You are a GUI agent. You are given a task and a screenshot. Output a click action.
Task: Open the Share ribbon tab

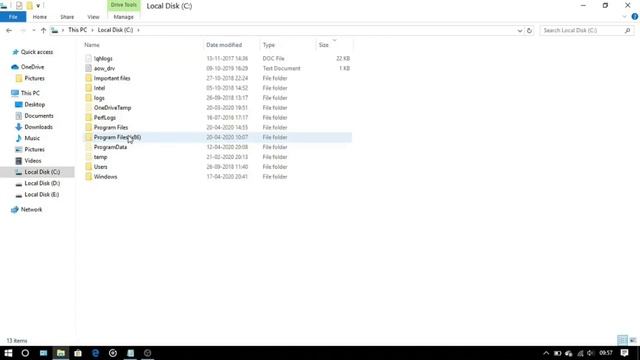coord(67,17)
